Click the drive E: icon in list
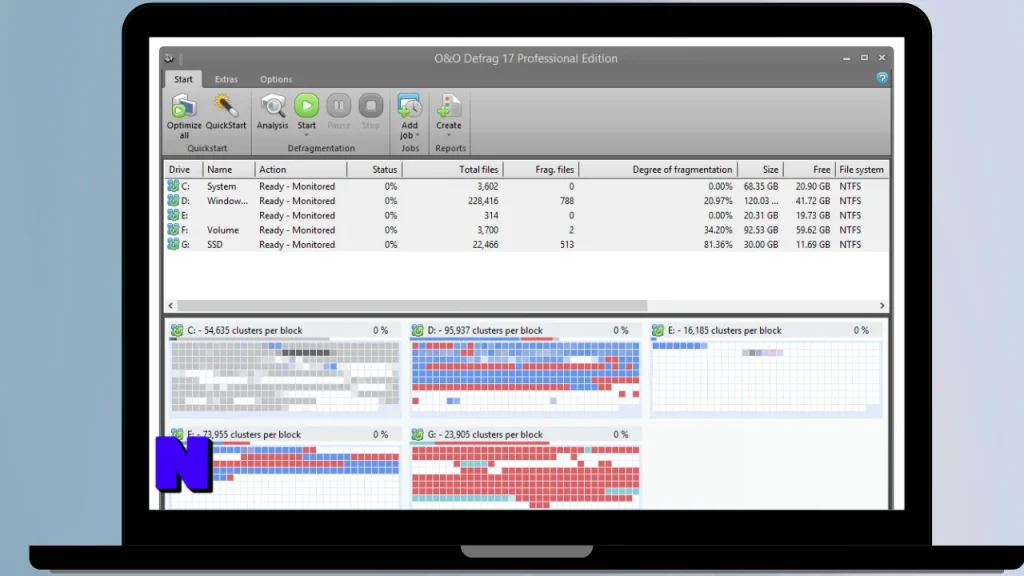Image resolution: width=1024 pixels, height=576 pixels. 173,215
